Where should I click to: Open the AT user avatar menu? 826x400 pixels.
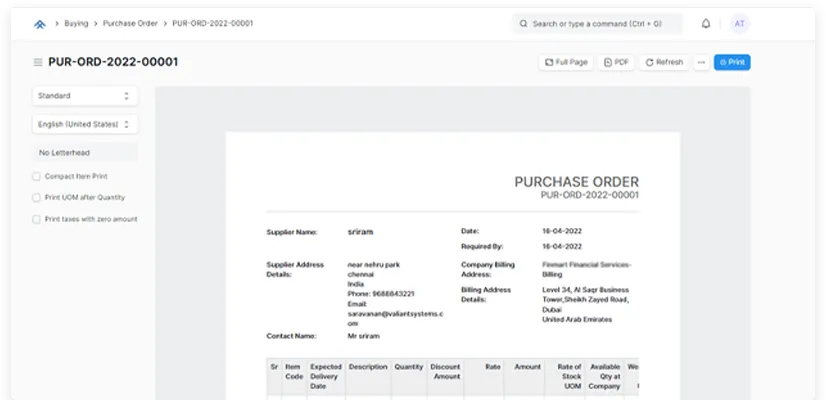point(739,23)
